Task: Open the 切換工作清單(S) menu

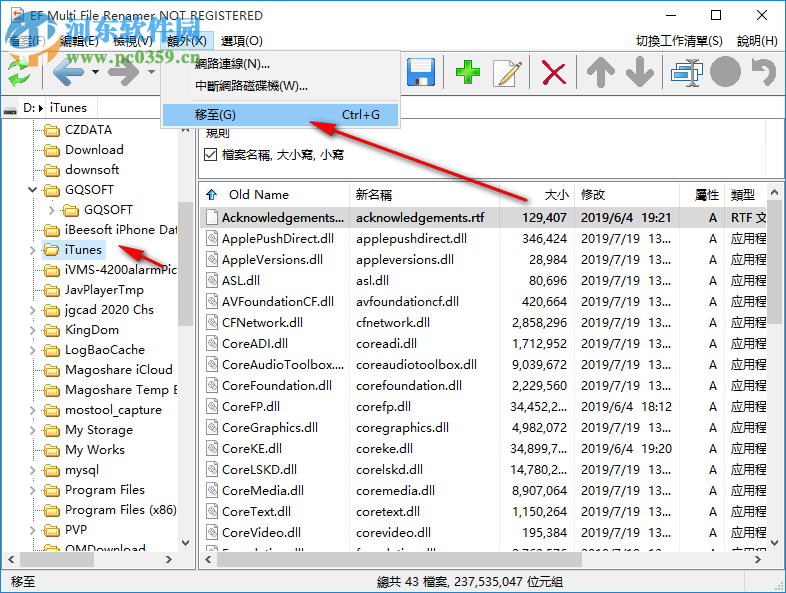Action: (679, 41)
